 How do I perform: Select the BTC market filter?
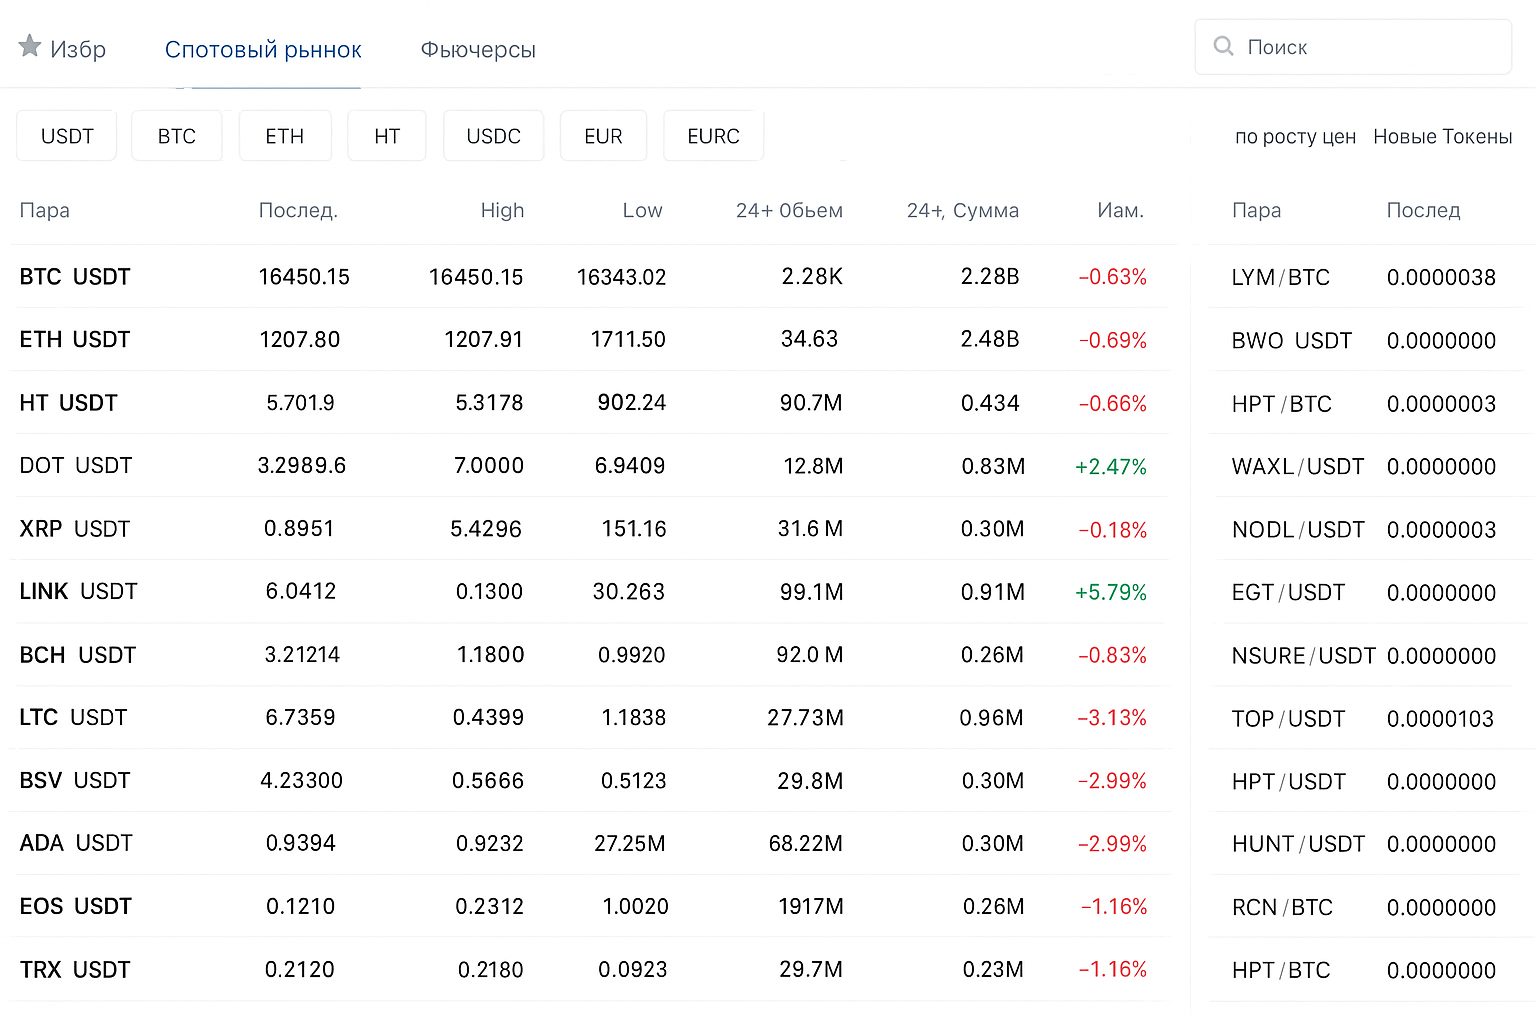pyautogui.click(x=177, y=136)
